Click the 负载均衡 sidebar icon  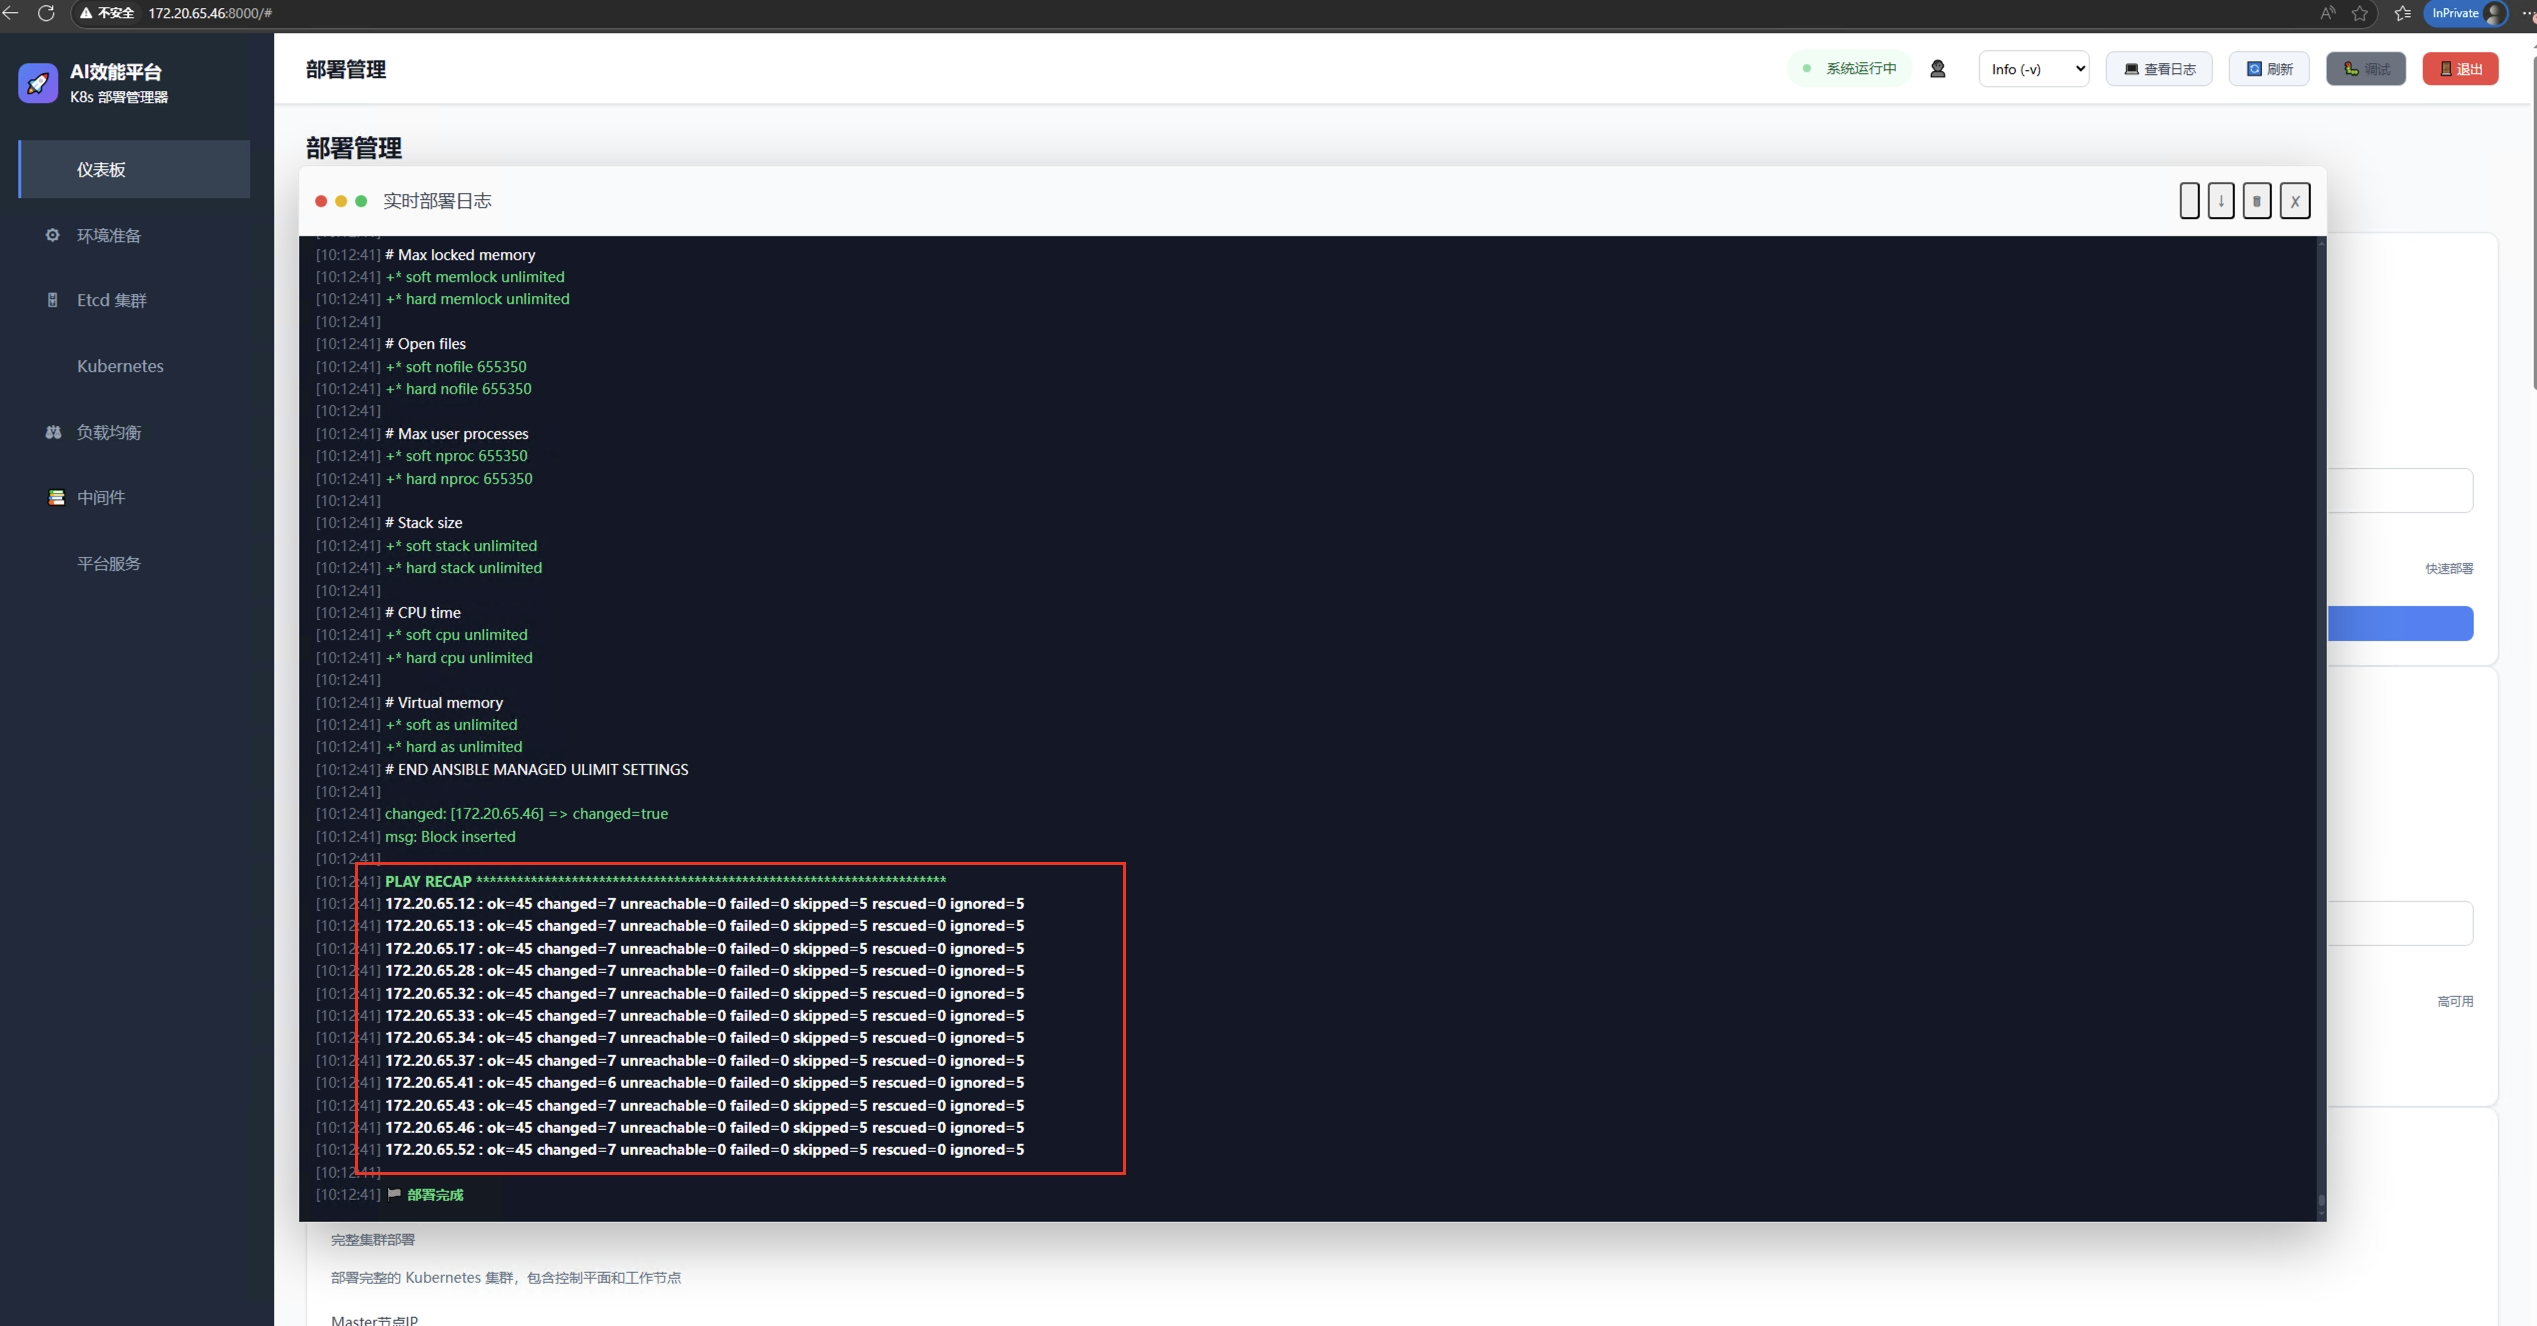pos(53,432)
